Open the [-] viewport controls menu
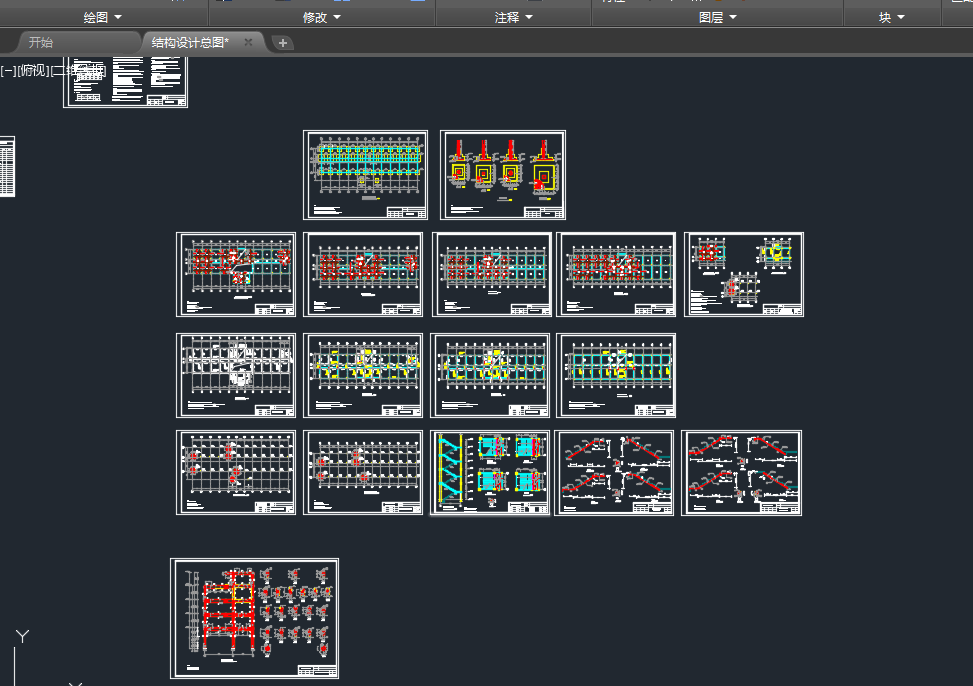Screen dimensions: 973x686 point(8,71)
